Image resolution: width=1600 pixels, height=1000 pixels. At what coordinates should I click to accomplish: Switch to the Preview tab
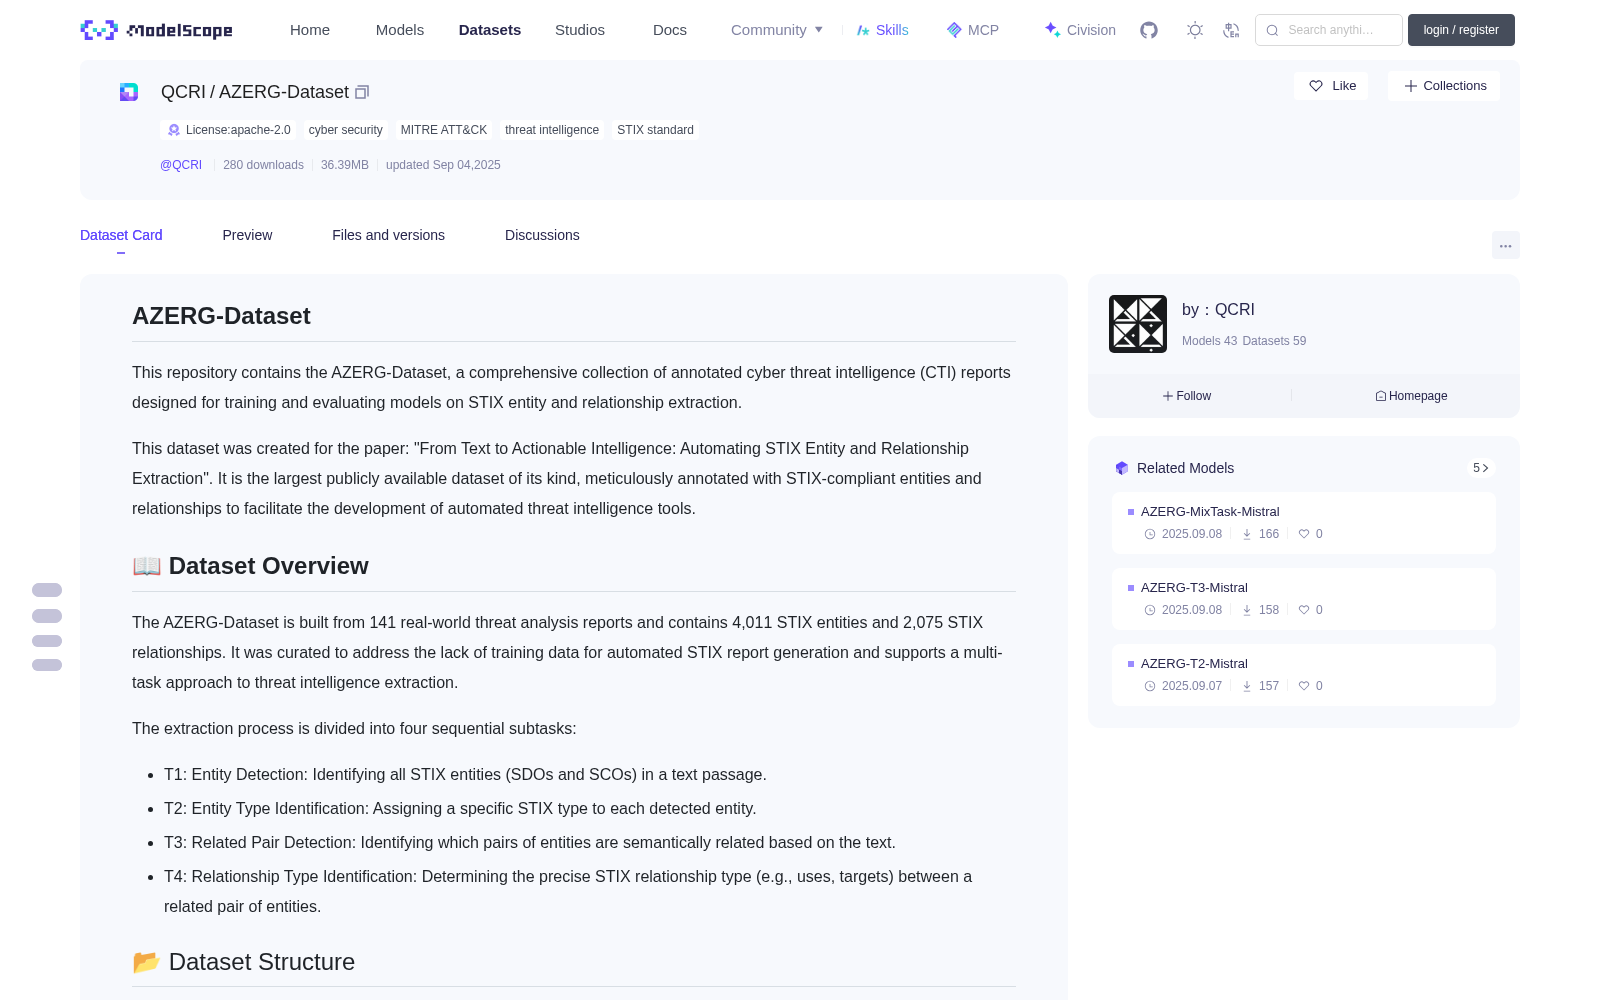[247, 235]
